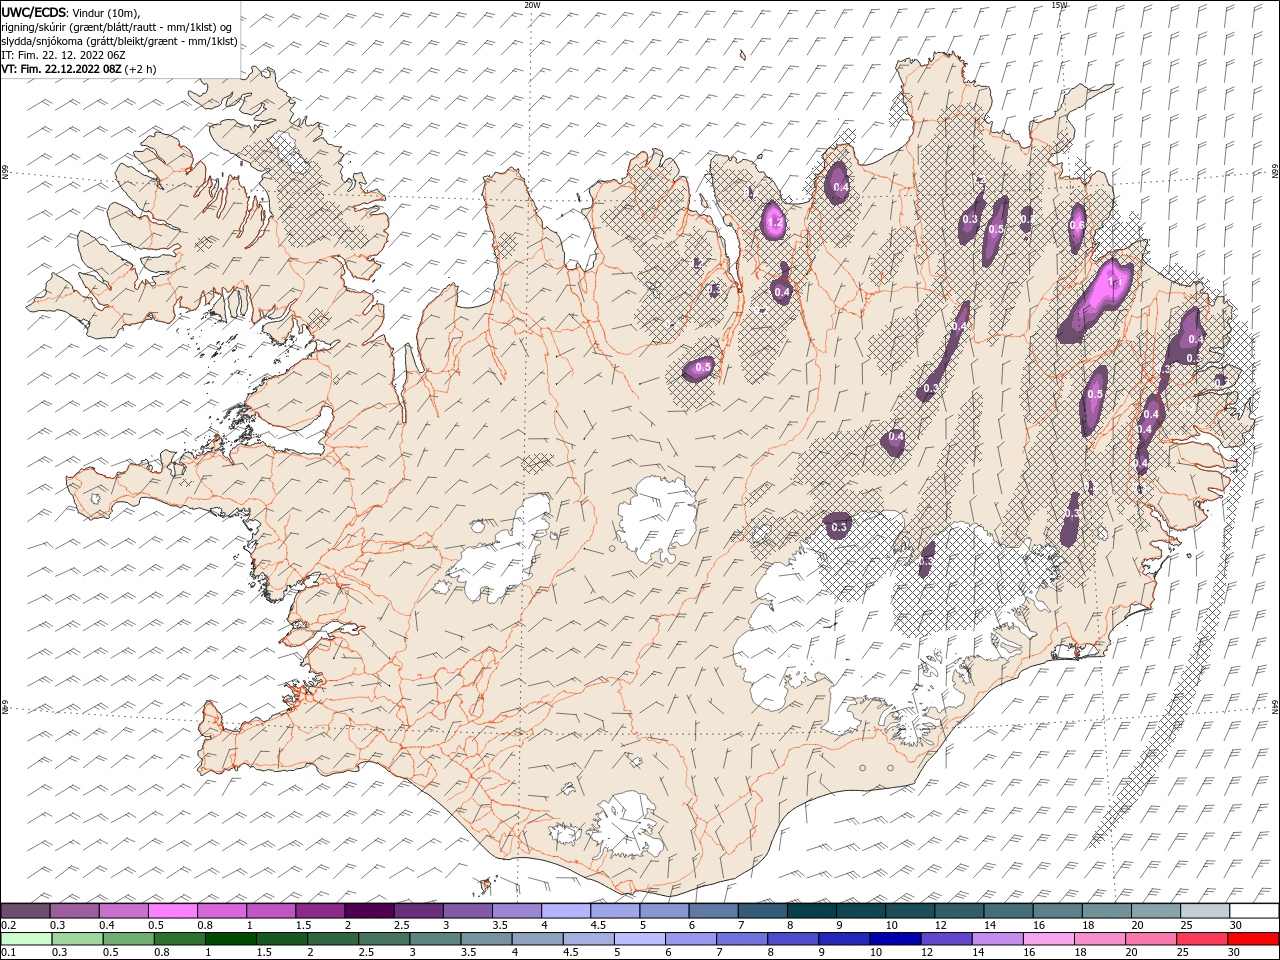
Task: Click the rain scale swatch between 0.5 and 0.8
Action: click(x=128, y=939)
